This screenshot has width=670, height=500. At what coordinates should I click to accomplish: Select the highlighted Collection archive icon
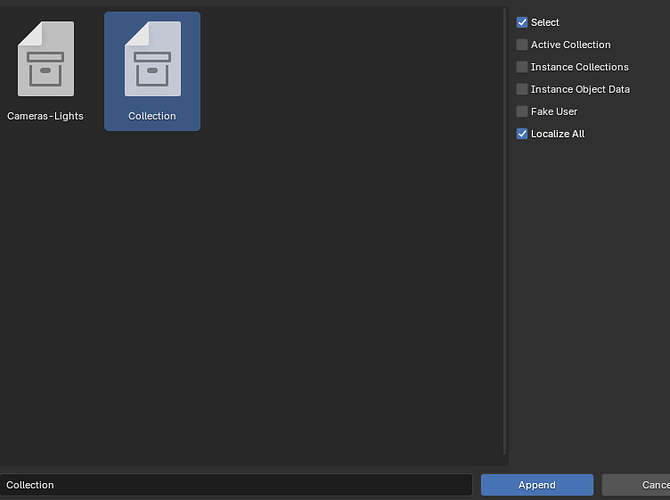(153, 59)
